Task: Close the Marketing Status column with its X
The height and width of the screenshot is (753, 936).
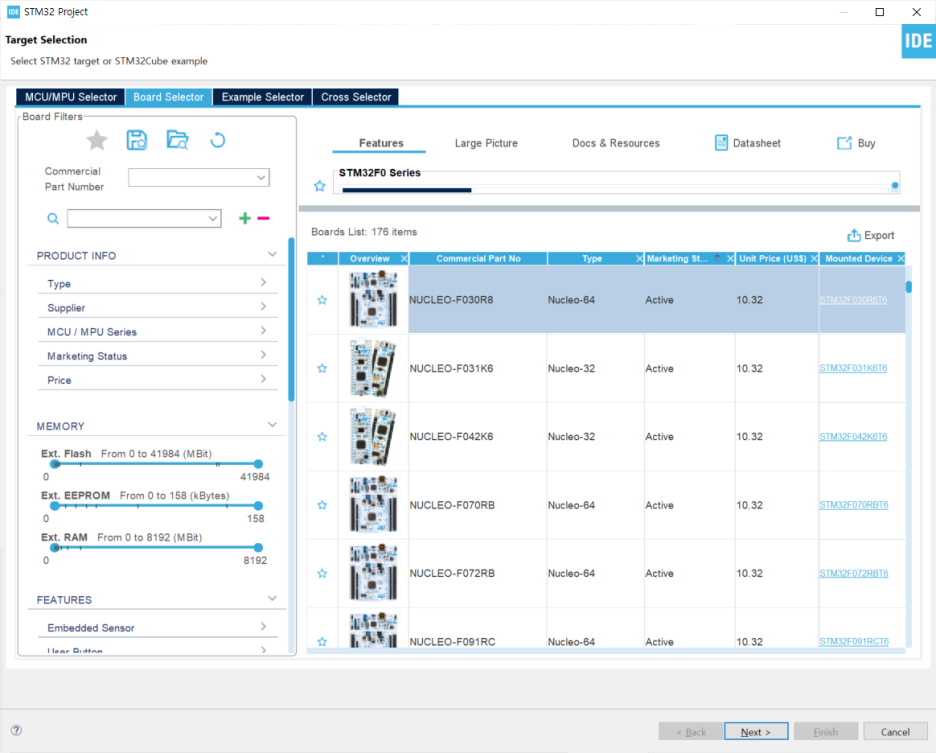Action: (x=730, y=259)
